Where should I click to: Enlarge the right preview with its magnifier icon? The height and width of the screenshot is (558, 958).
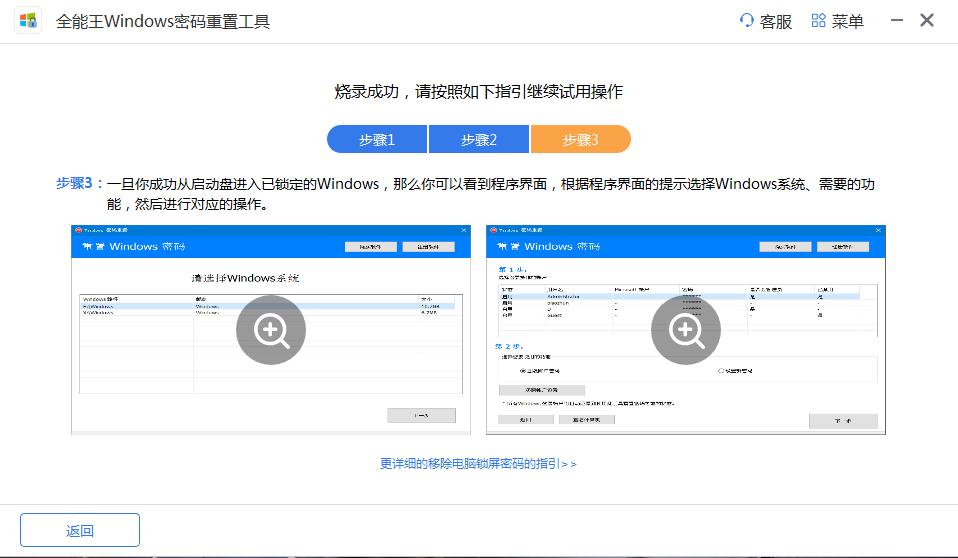[x=686, y=330]
